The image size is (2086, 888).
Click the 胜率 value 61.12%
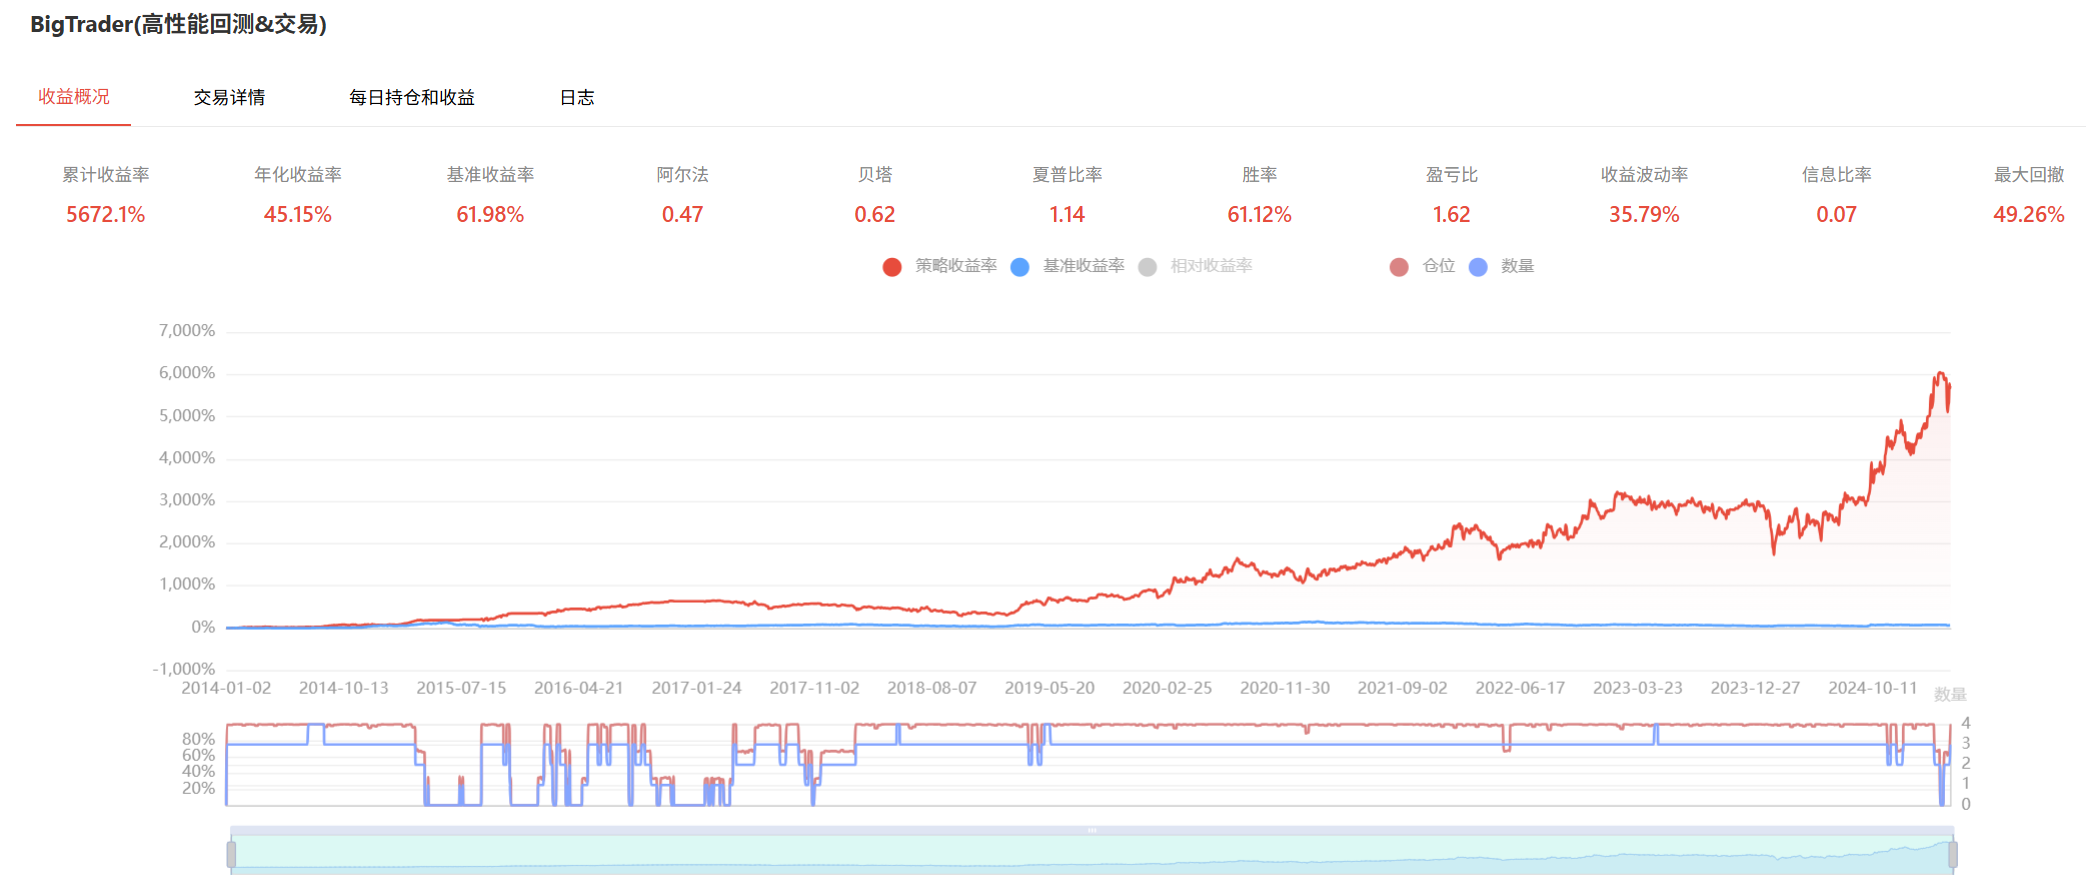pyautogui.click(x=1259, y=214)
